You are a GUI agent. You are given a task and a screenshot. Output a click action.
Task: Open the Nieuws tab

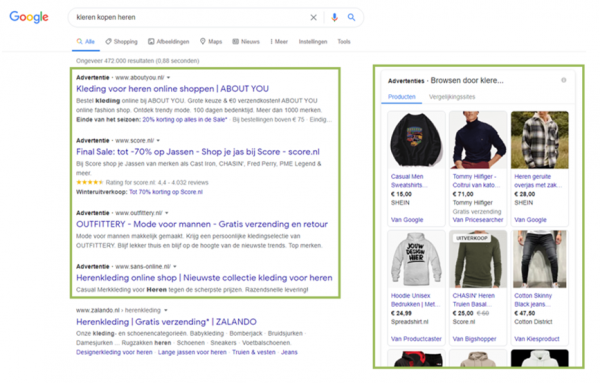pyautogui.click(x=246, y=41)
